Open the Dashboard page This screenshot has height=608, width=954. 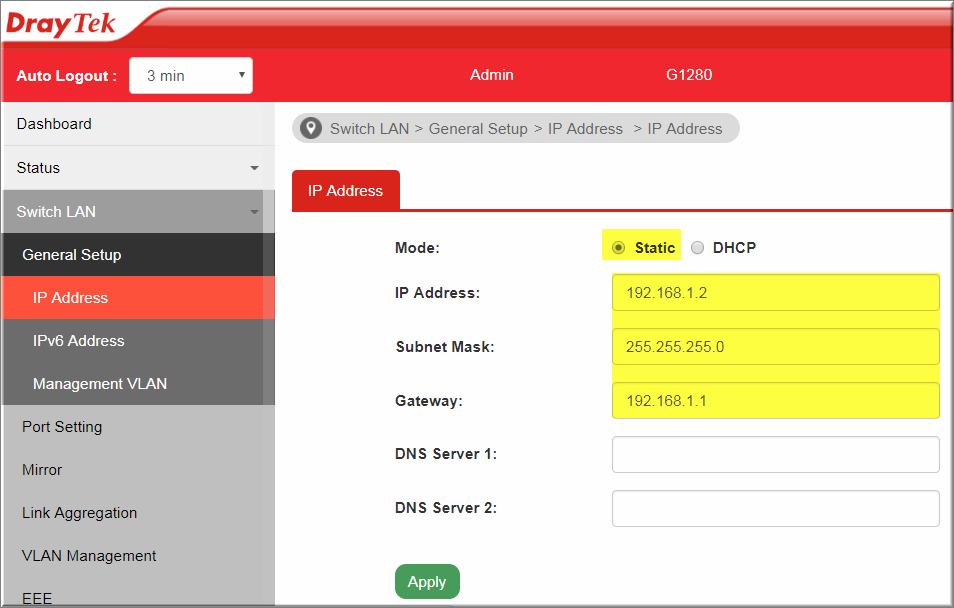point(139,124)
